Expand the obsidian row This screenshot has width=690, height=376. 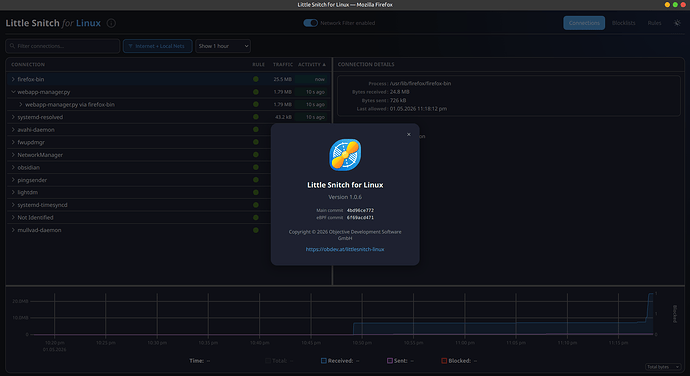[x=13, y=167]
